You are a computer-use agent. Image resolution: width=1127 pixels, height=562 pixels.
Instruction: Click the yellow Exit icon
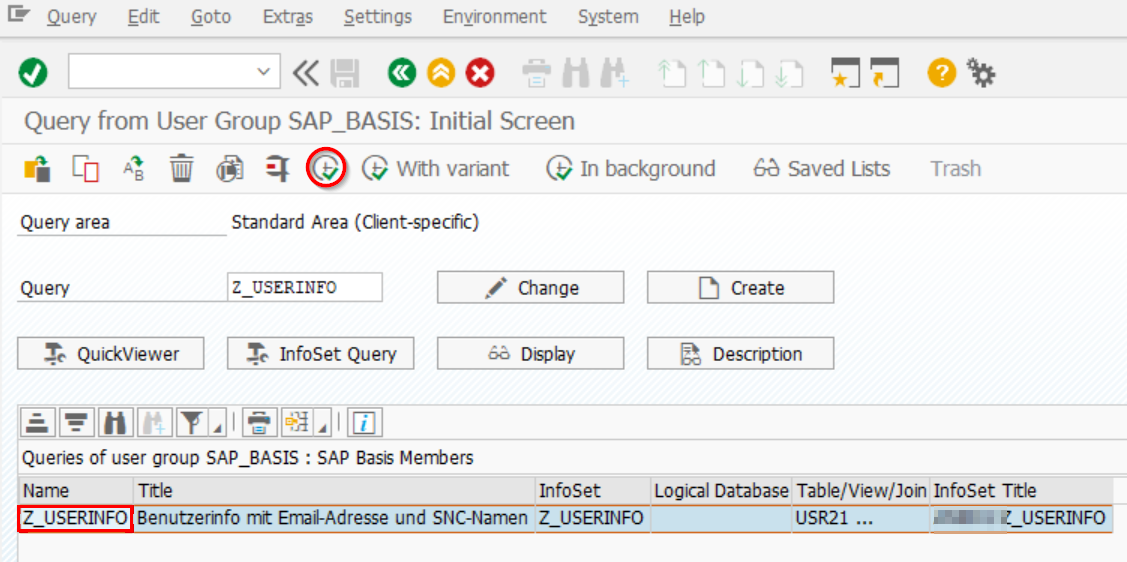(441, 73)
